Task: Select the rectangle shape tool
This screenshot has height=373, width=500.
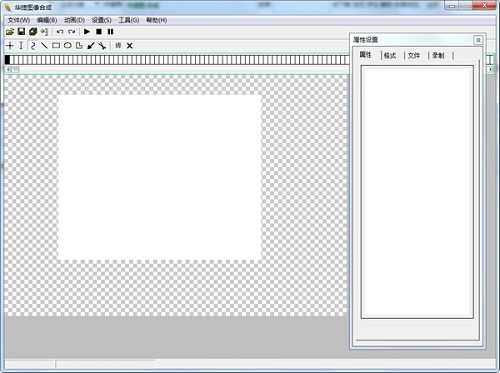Action: pyautogui.click(x=56, y=46)
